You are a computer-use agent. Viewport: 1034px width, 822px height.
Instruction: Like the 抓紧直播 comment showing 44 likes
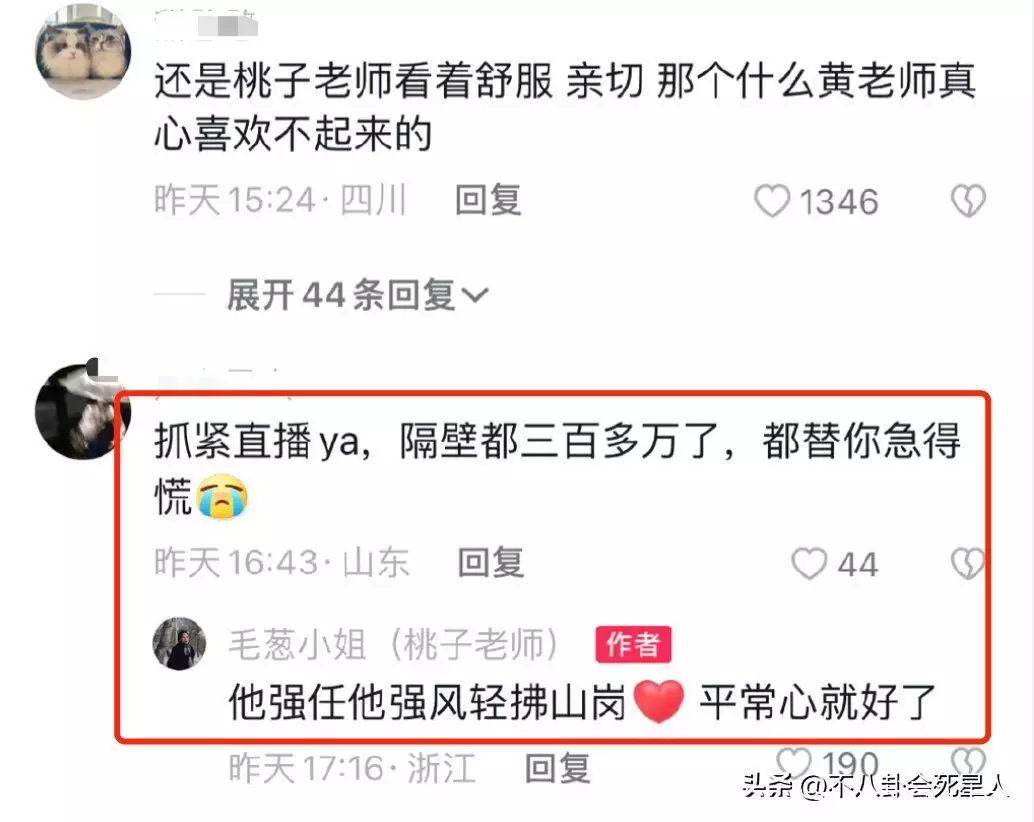(808, 564)
